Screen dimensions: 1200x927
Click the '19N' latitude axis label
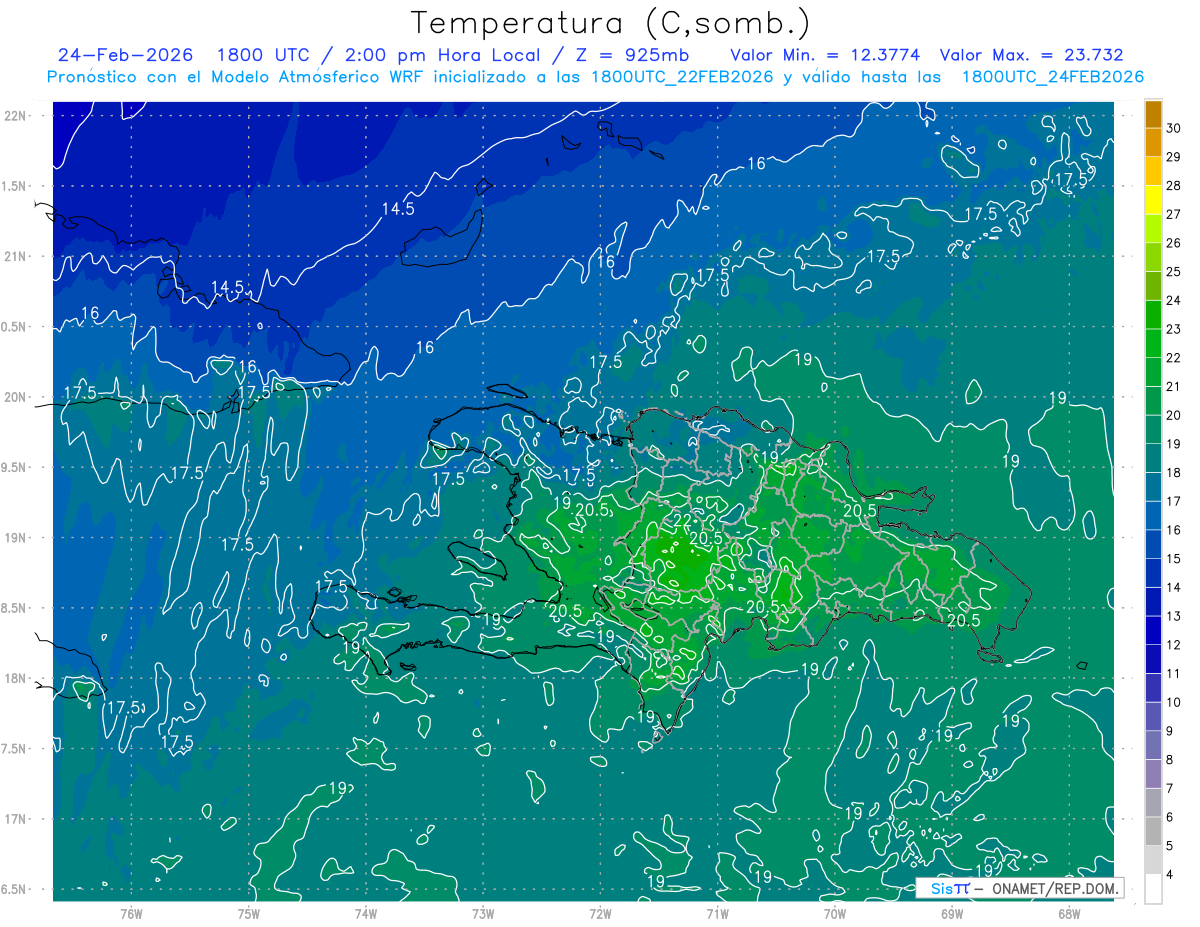[15, 538]
